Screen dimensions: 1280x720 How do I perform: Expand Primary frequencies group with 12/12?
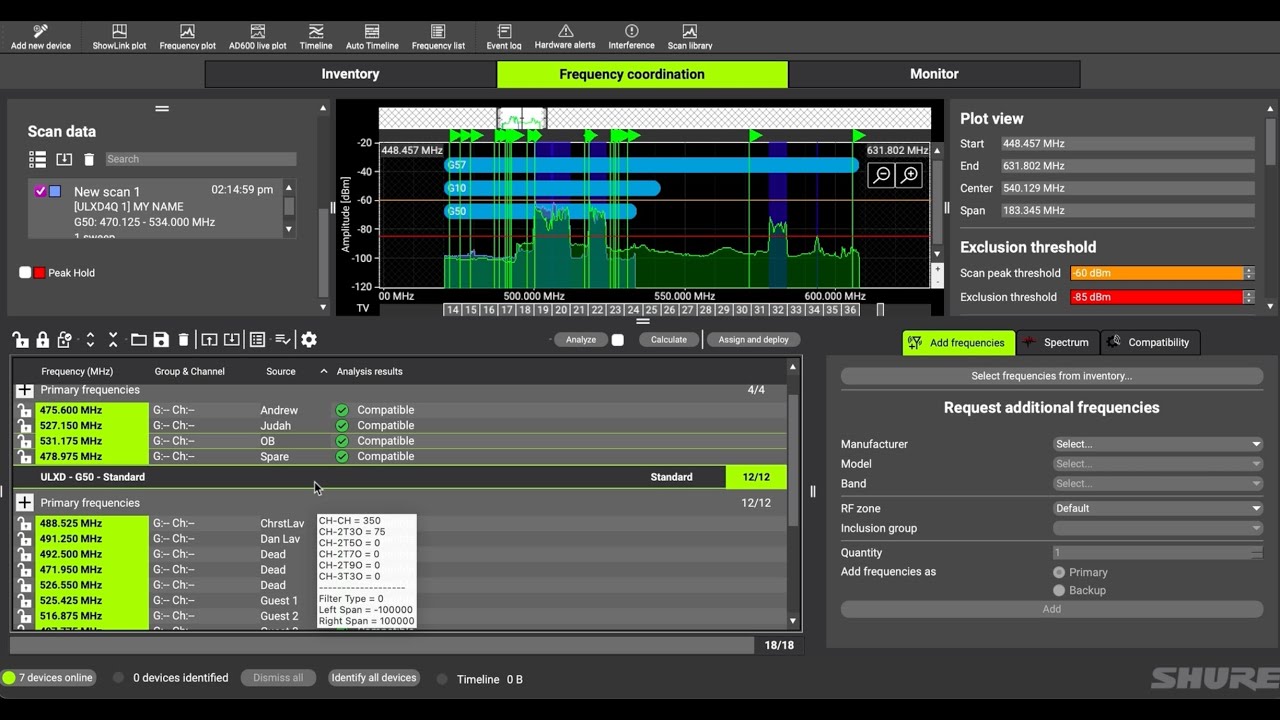point(25,503)
